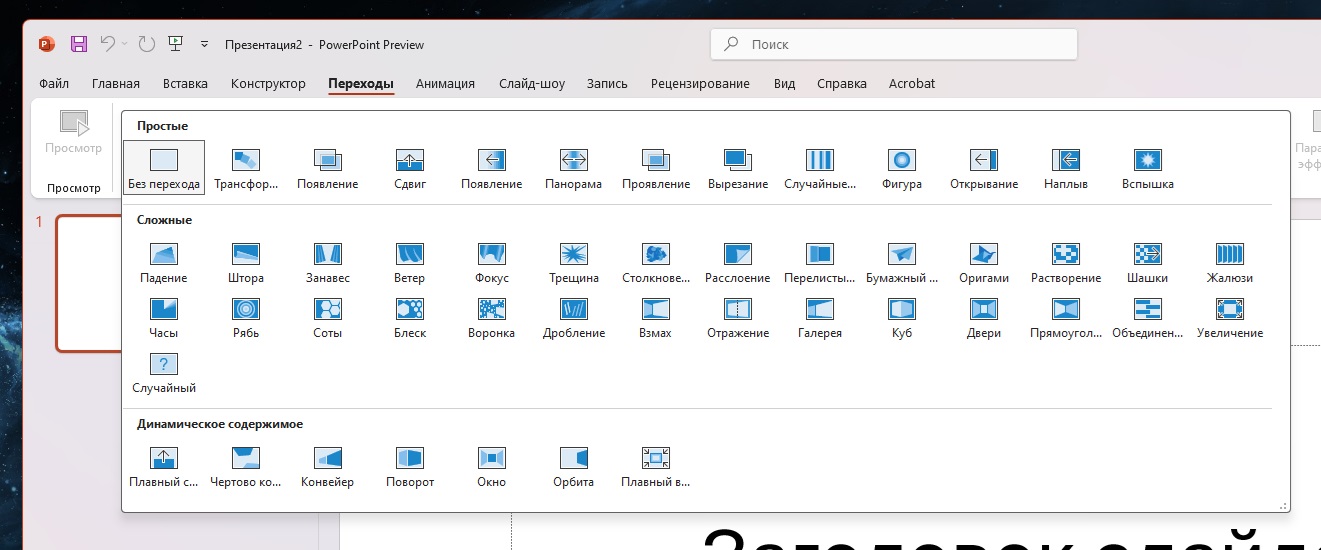The width and height of the screenshot is (1321, 550).
Task: Pick the Фокус transition
Action: (492, 261)
